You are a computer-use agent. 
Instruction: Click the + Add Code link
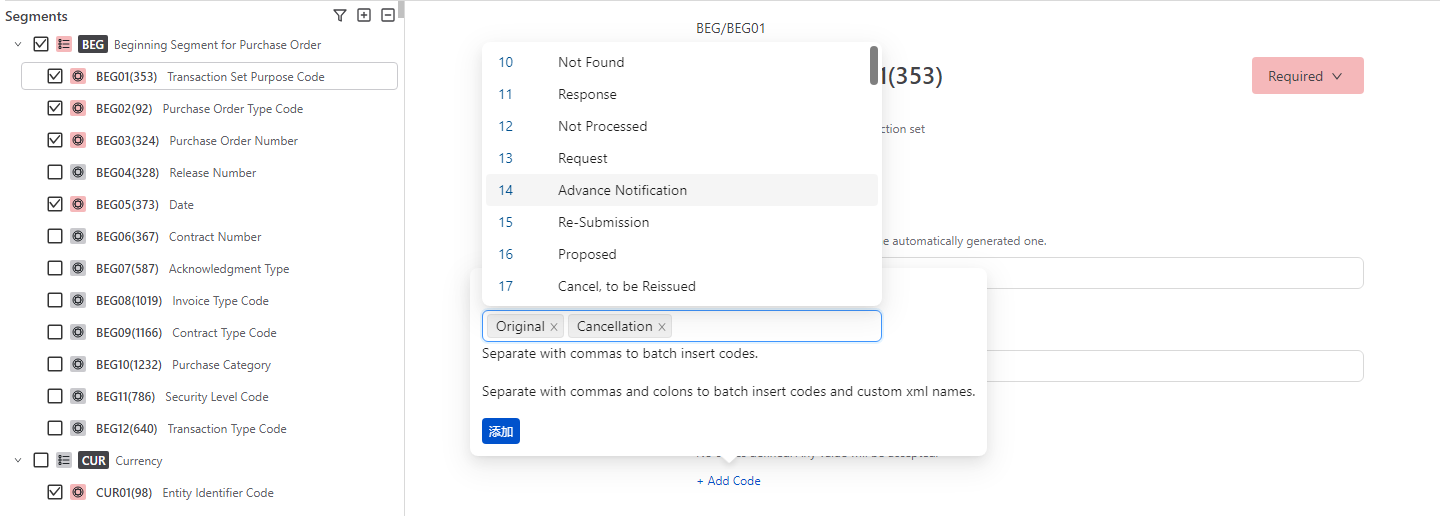pyautogui.click(x=729, y=481)
